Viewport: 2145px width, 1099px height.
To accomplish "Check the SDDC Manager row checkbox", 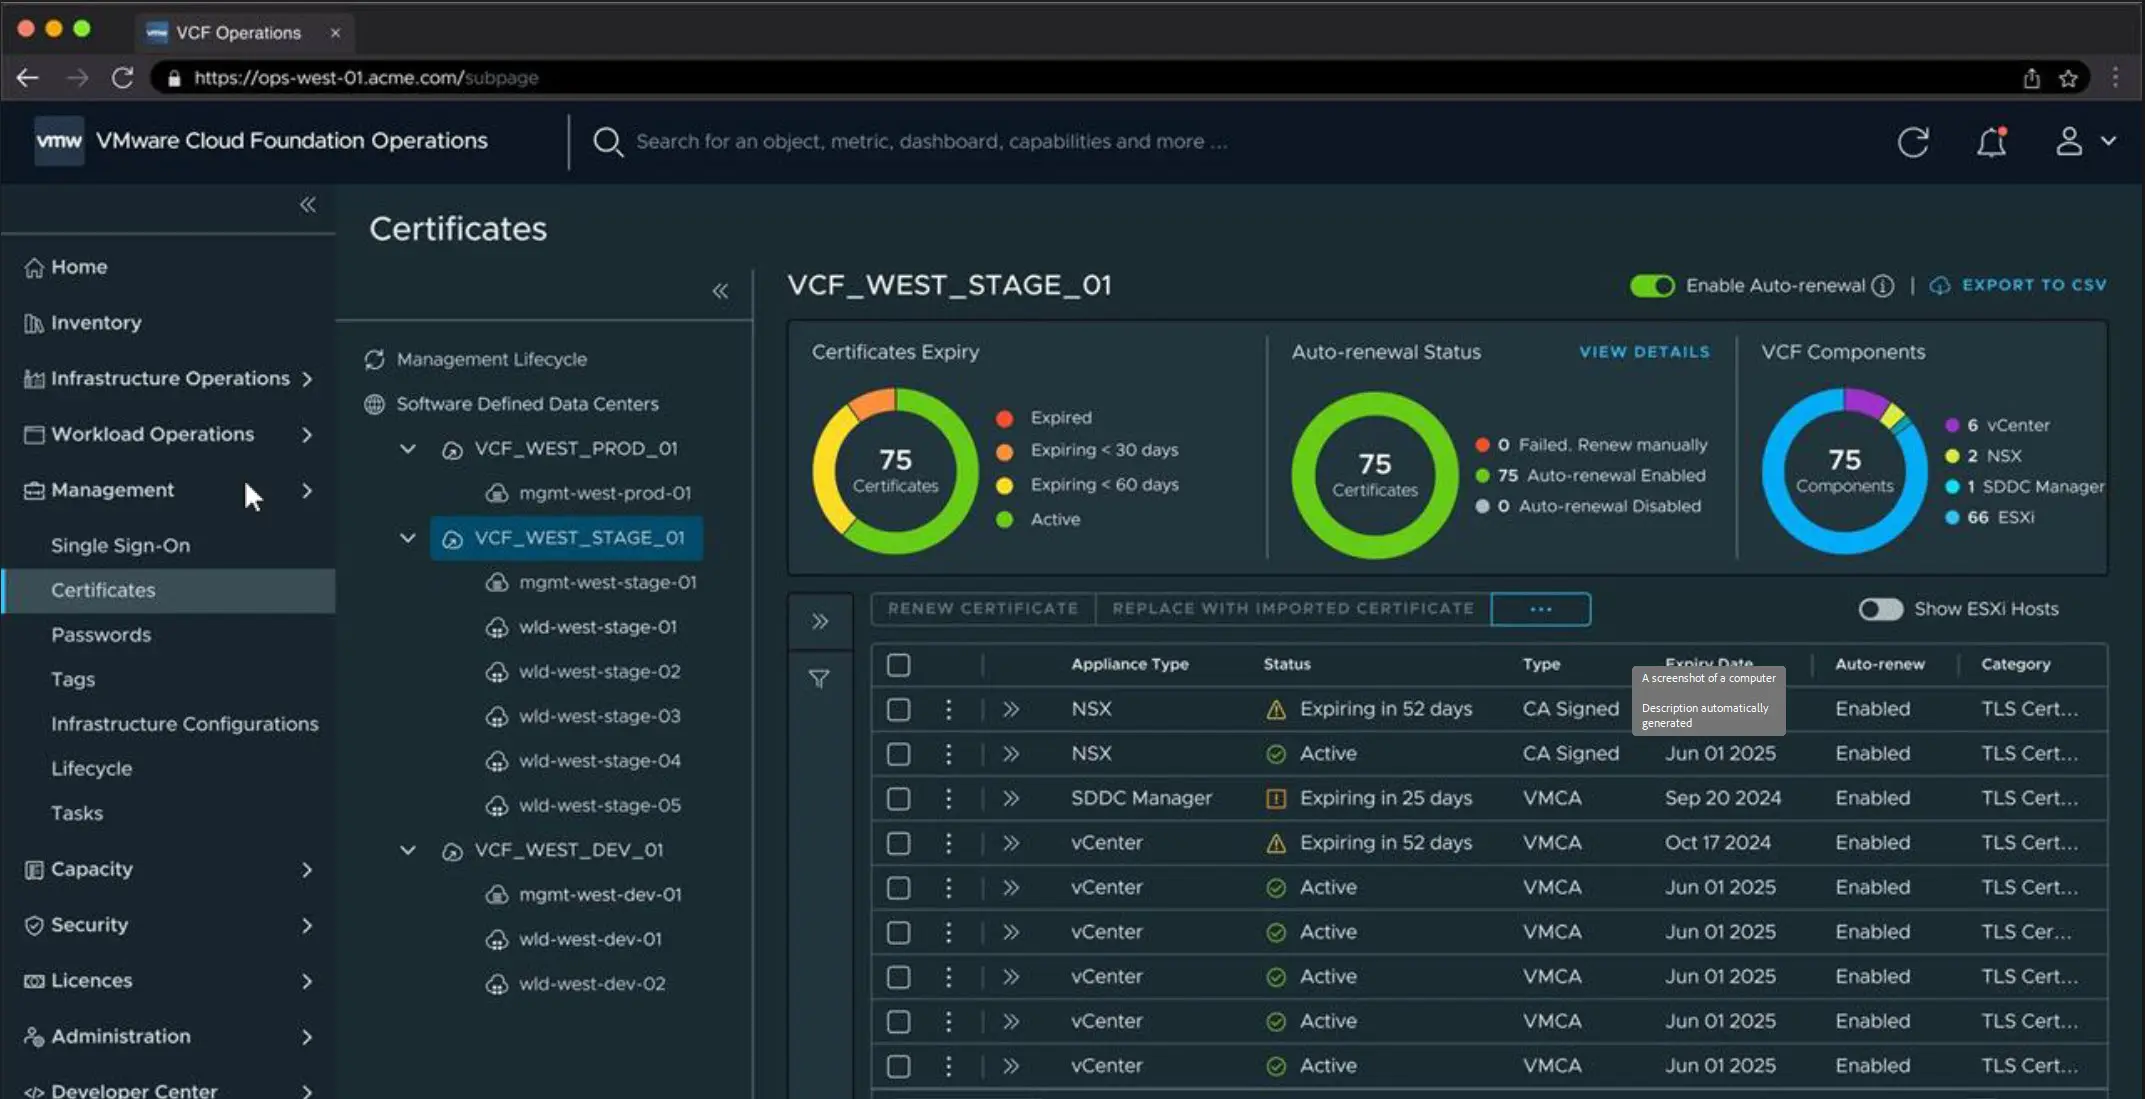I will click(898, 798).
